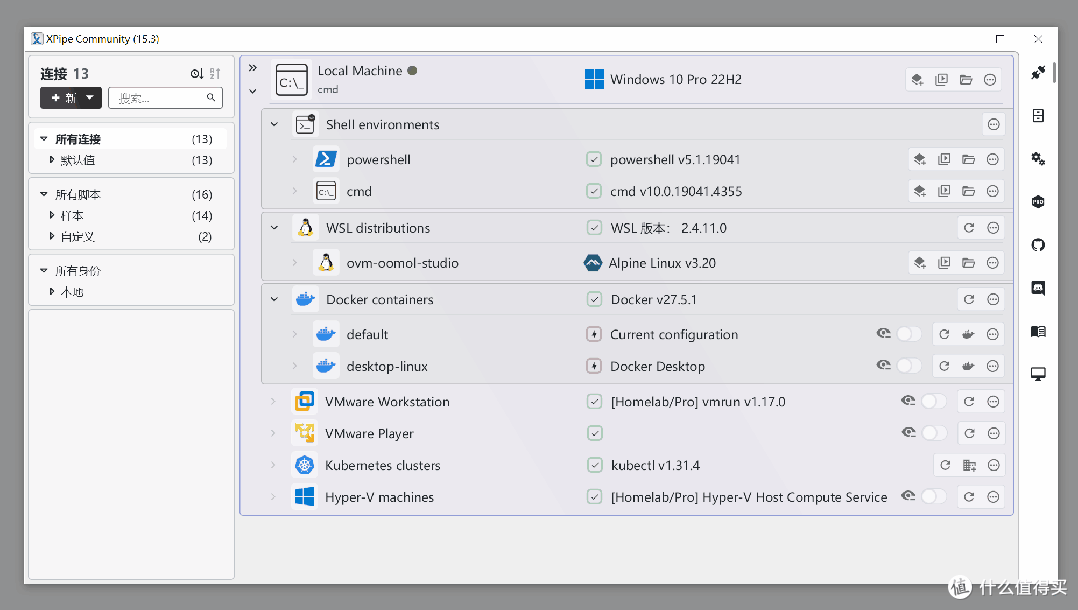Open file browser sidebar icon
The image size is (1078, 610).
pos(1038,116)
